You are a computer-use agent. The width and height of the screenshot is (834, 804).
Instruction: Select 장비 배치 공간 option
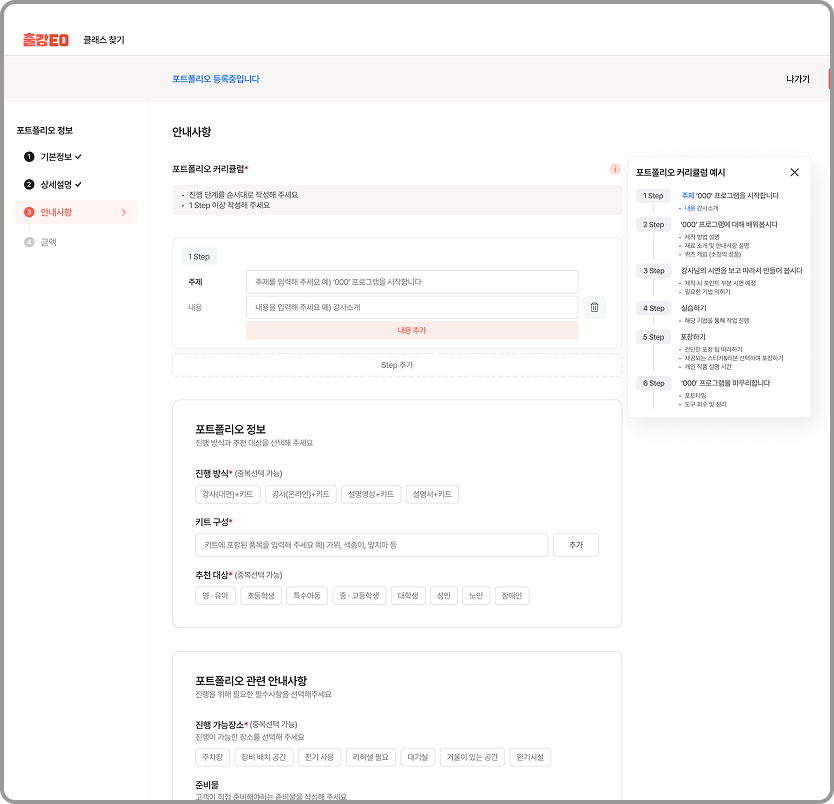coord(263,757)
